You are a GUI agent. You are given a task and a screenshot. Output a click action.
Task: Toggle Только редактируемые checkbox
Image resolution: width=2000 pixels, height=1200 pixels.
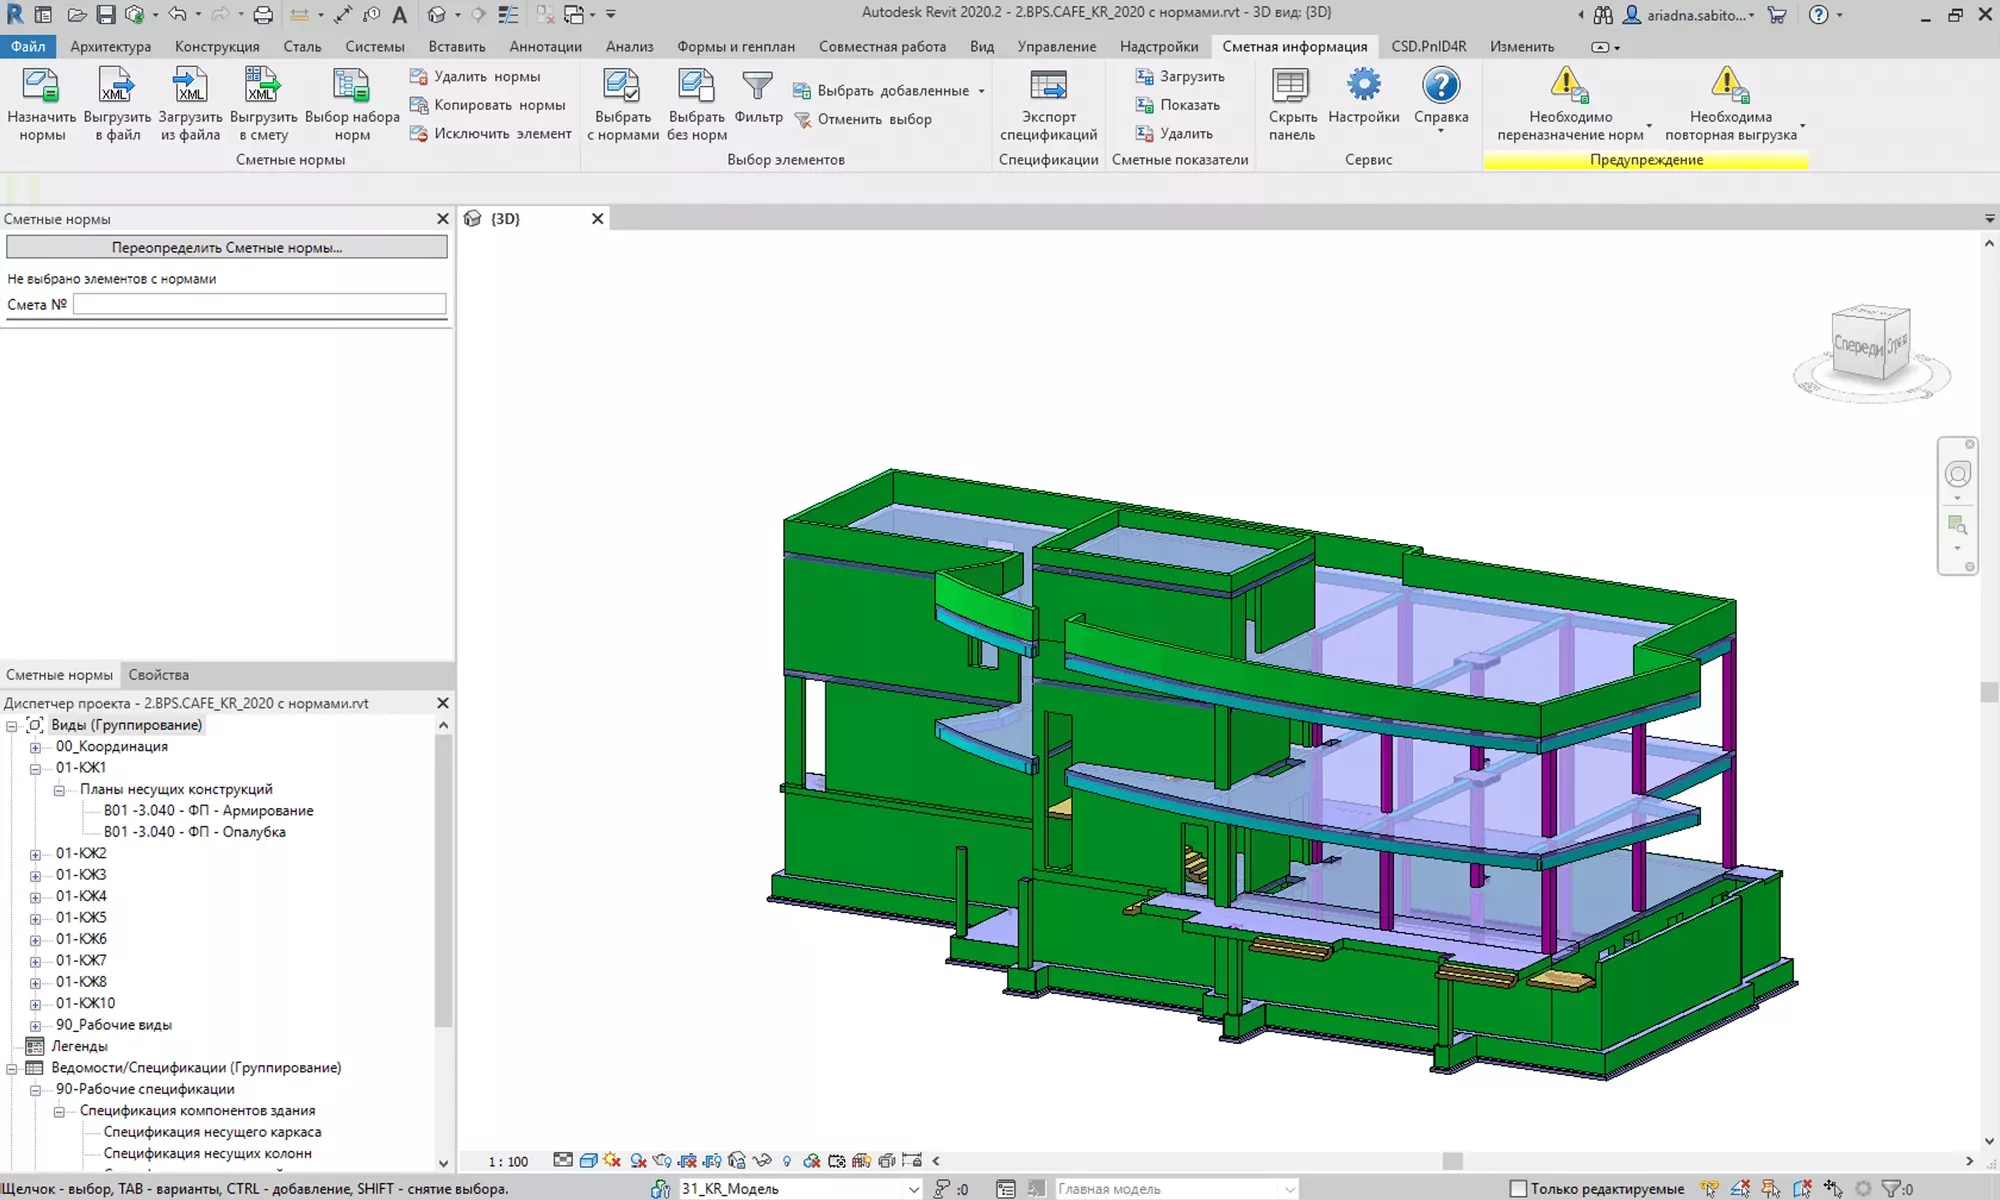pyautogui.click(x=1518, y=1189)
